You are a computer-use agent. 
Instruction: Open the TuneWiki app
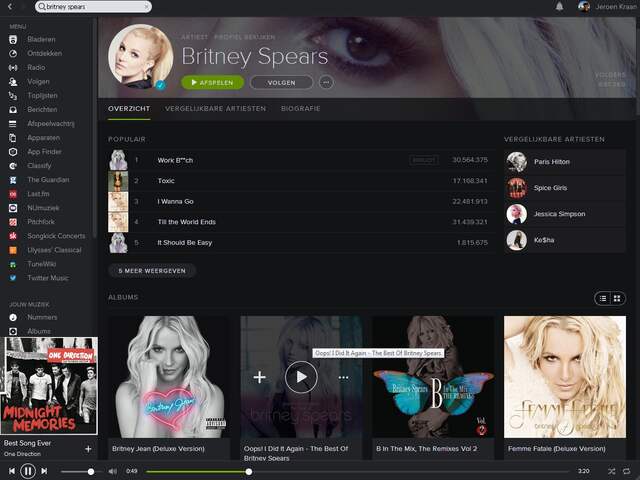tap(41, 264)
